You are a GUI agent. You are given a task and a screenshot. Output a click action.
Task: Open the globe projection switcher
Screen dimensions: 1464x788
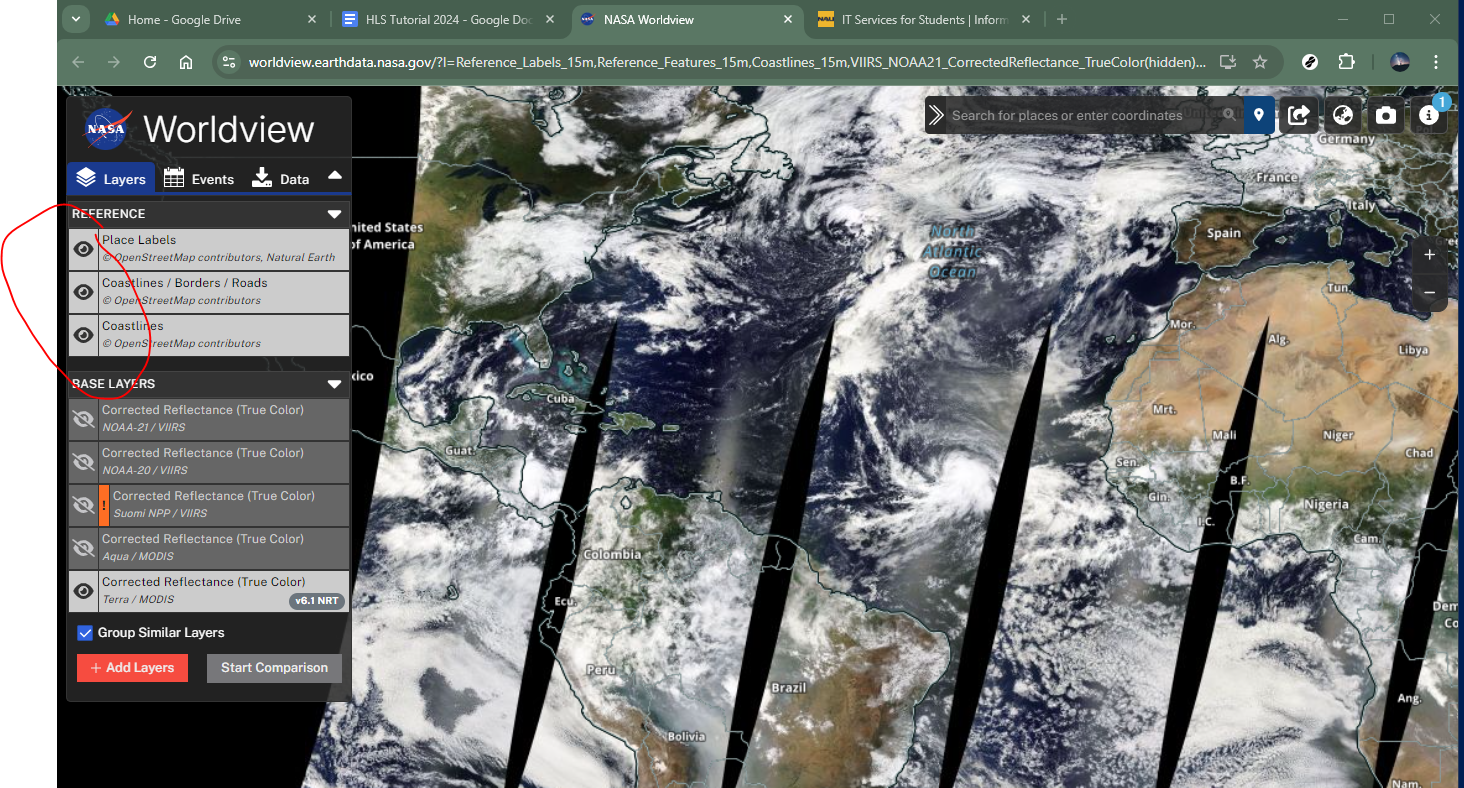point(1342,115)
